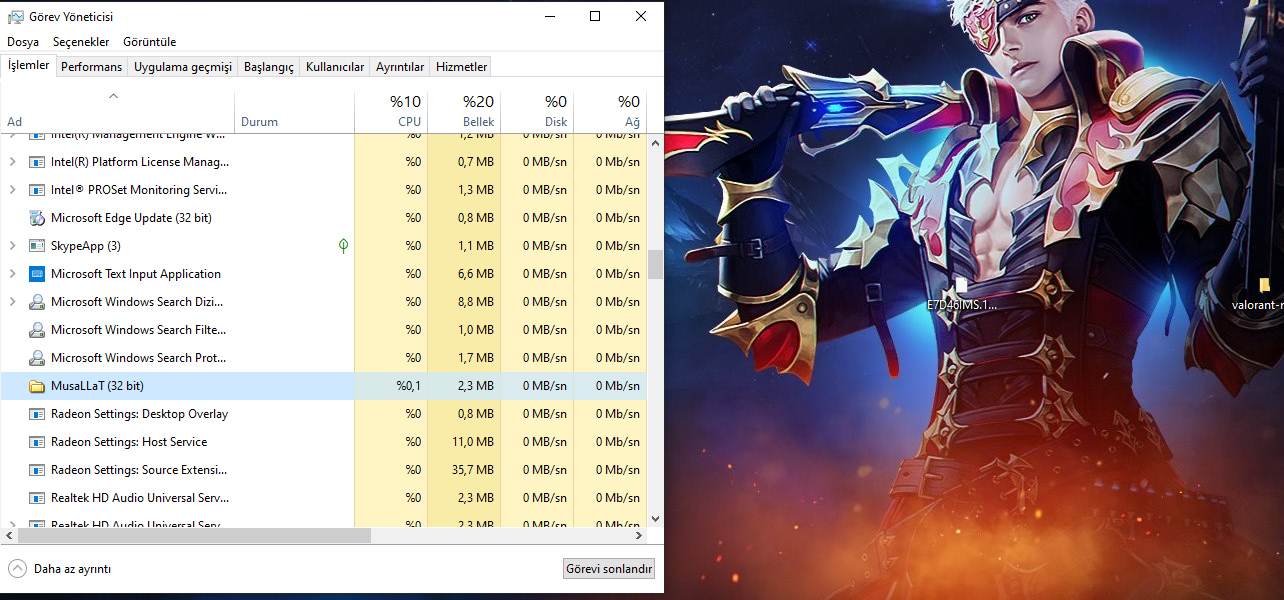The height and width of the screenshot is (600, 1284).
Task: Sort by the CPU column header
Action: point(391,112)
